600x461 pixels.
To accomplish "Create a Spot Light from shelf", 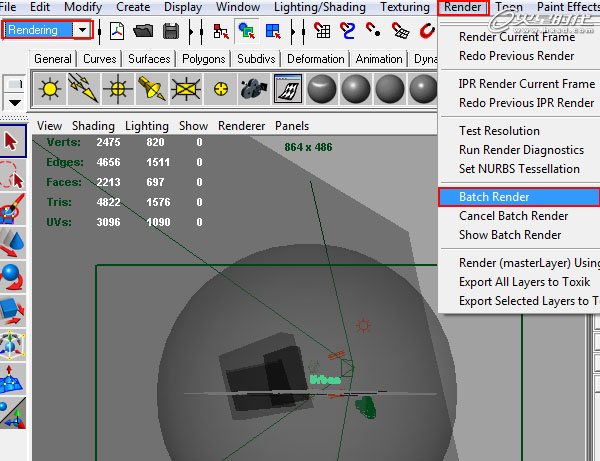I will click(152, 89).
